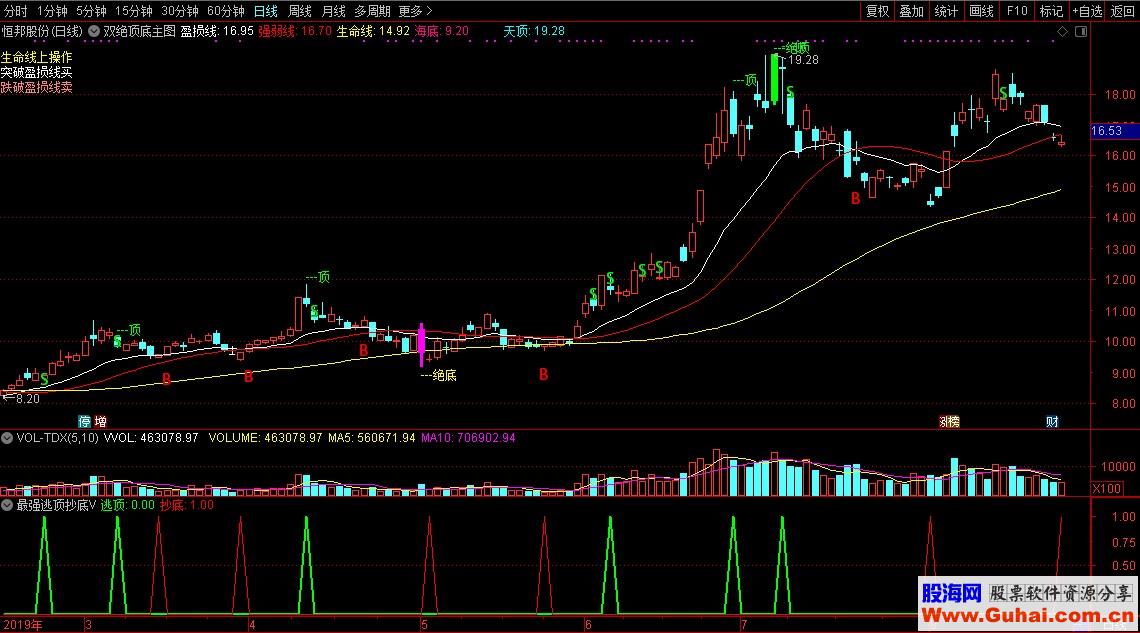Click the 海底: 9.20 value

pyautogui.click(x=442, y=31)
